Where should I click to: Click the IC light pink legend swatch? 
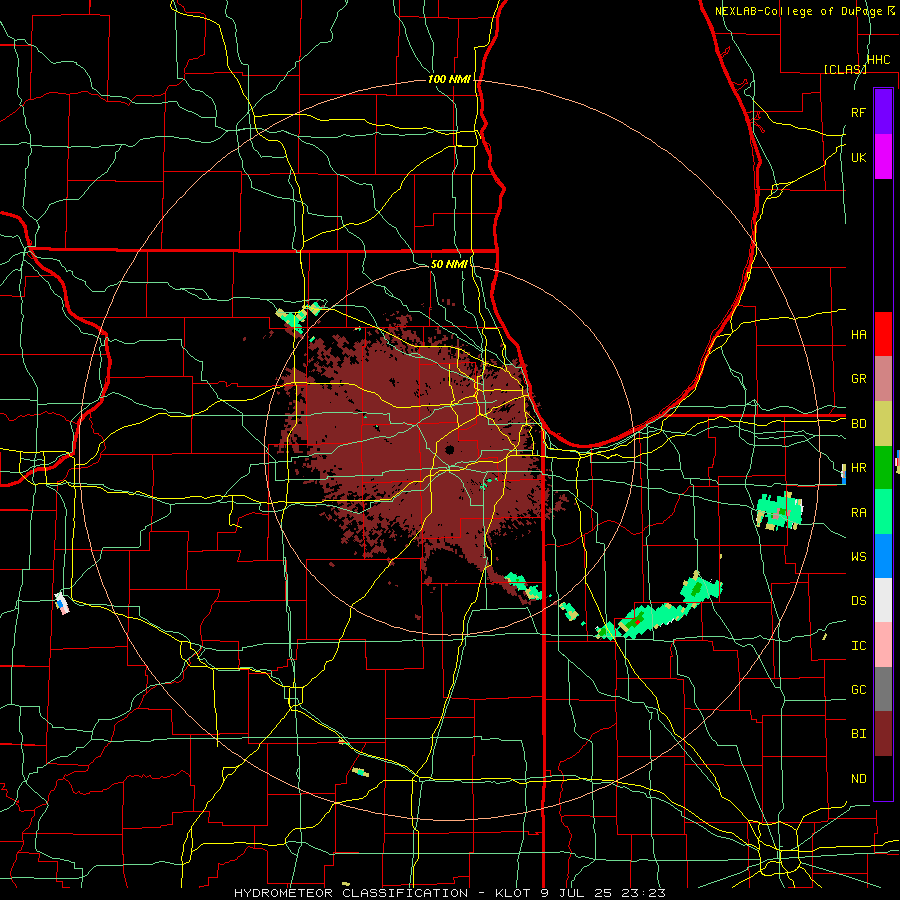tap(883, 645)
